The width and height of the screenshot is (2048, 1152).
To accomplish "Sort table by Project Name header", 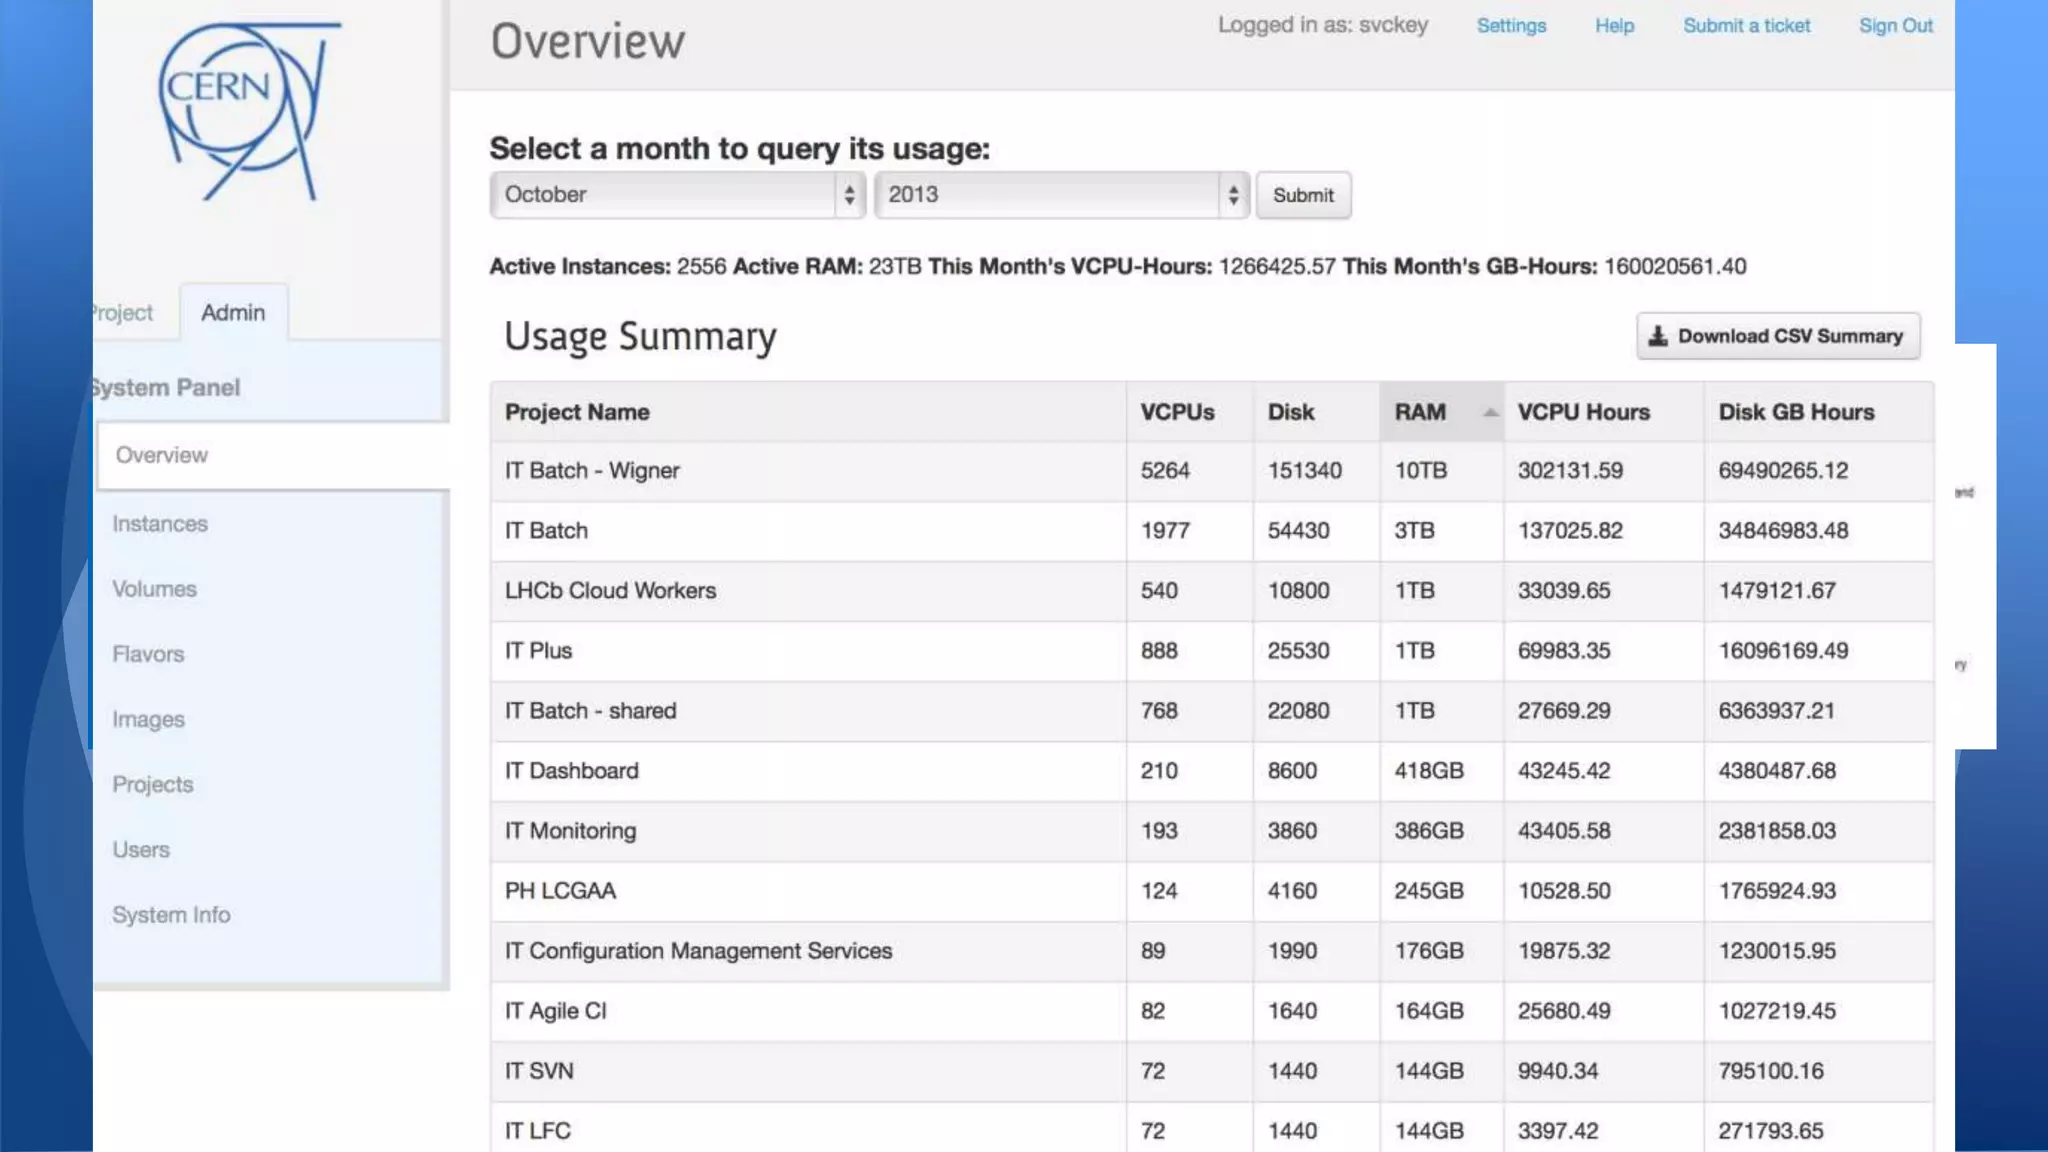I will tap(577, 412).
